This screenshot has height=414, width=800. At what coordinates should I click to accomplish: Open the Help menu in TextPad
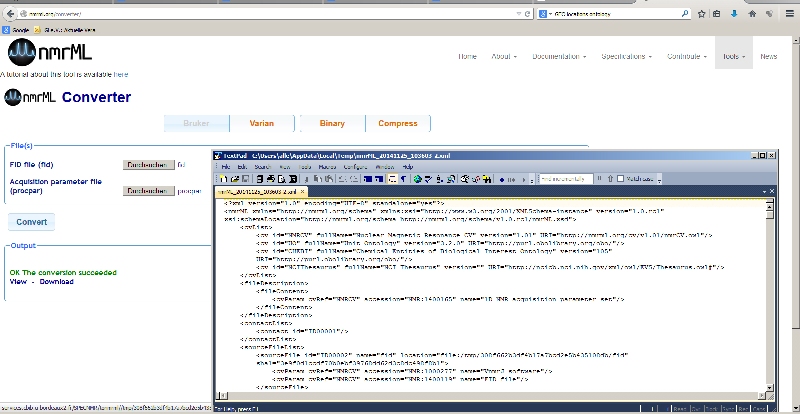click(x=408, y=167)
